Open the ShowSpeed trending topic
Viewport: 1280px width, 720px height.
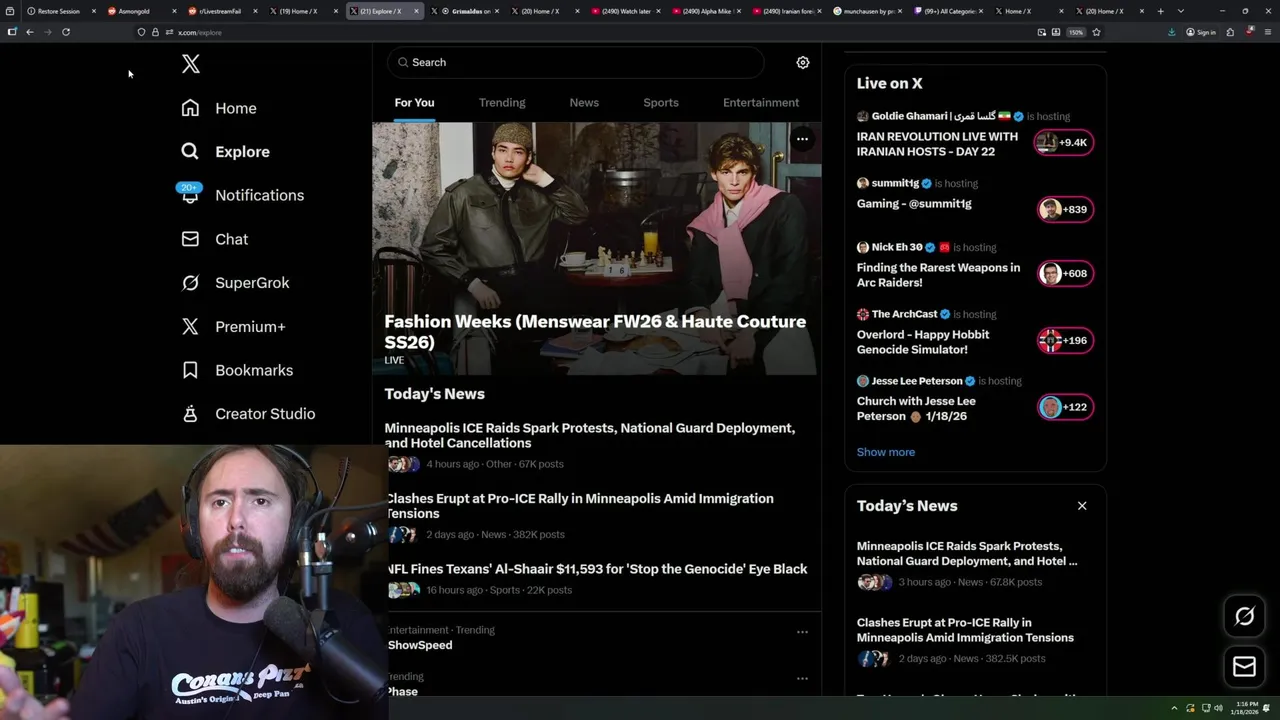point(420,645)
